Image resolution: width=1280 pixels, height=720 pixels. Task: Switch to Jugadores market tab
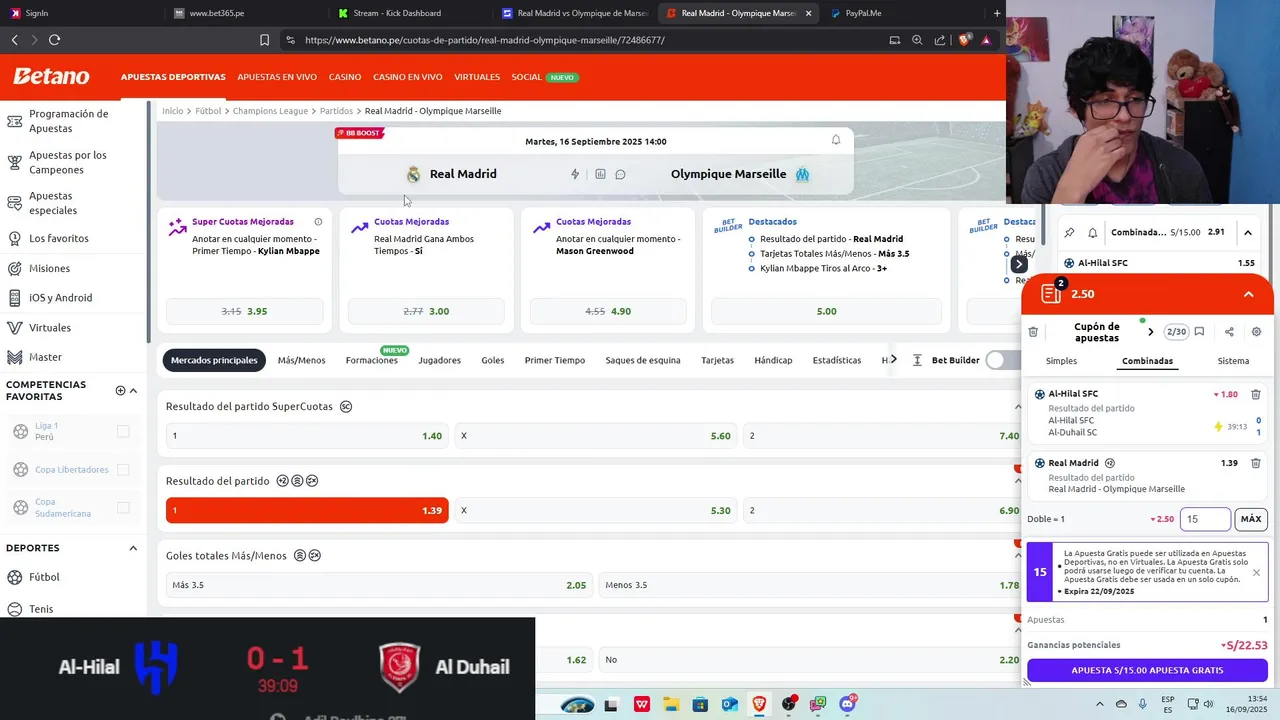coord(439,360)
